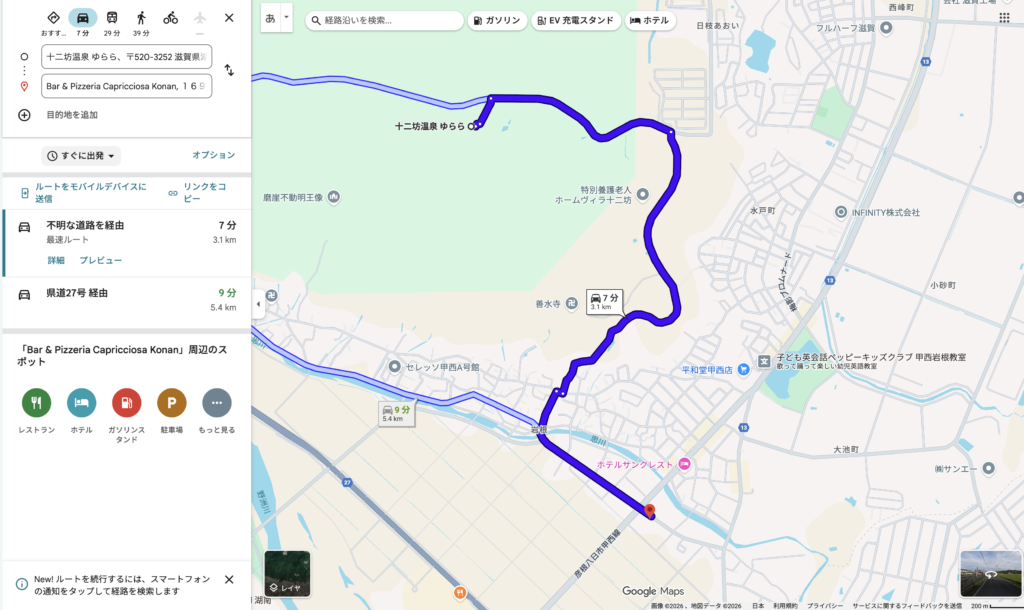Collapse the side panel arrow
Screen dimensions: 1024x610
click(x=258, y=304)
